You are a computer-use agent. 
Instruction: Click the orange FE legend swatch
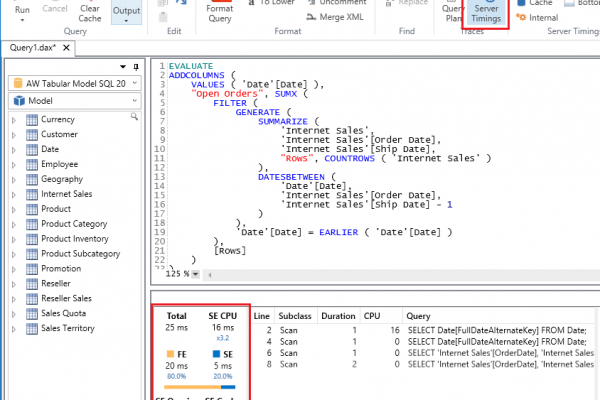pyautogui.click(x=170, y=354)
